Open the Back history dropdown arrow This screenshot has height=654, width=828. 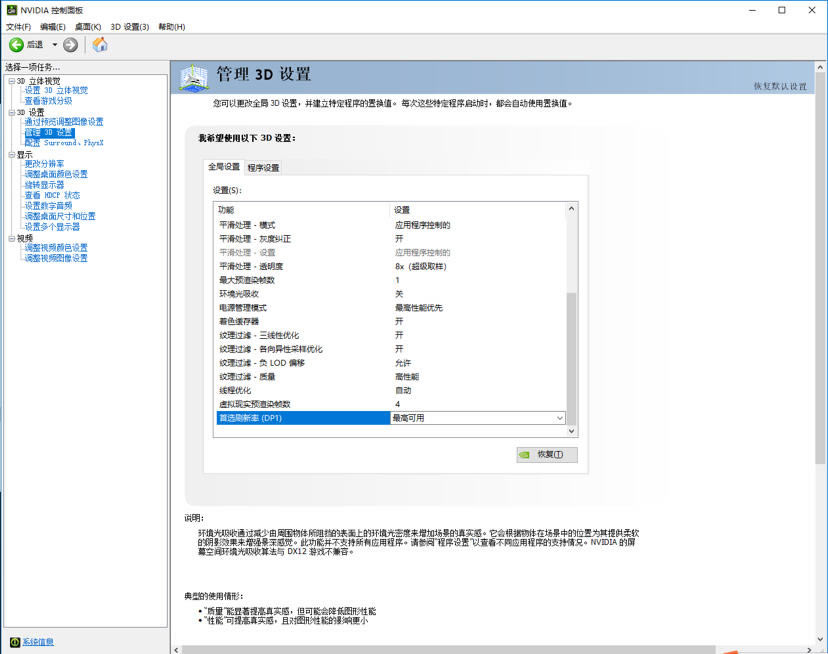54,45
